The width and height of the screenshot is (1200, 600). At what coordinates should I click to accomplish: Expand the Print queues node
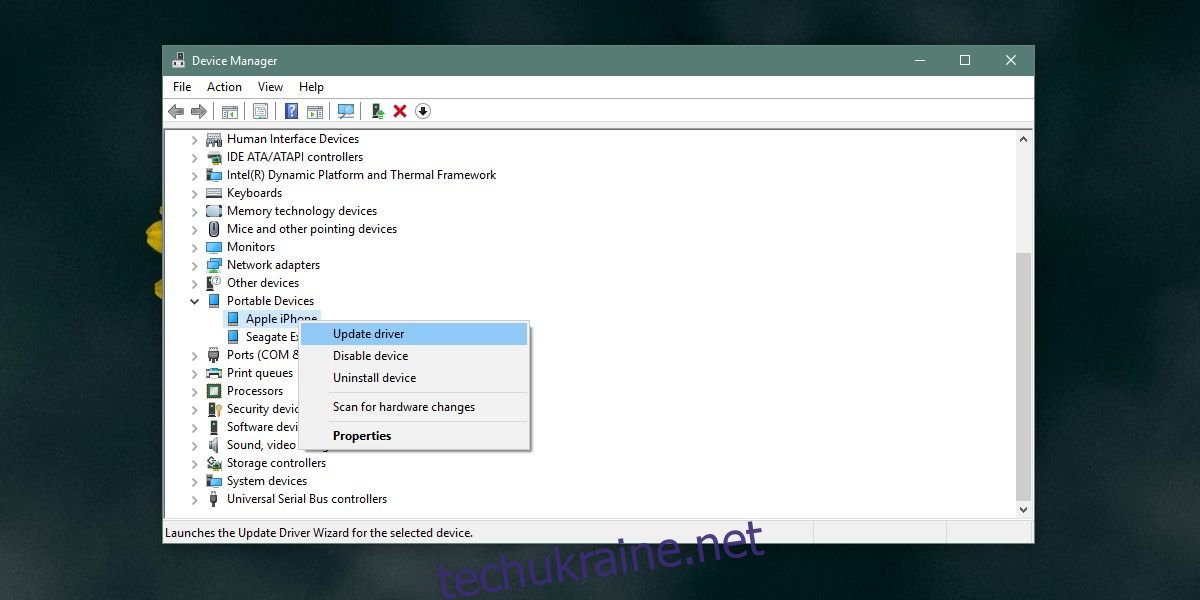(194, 373)
